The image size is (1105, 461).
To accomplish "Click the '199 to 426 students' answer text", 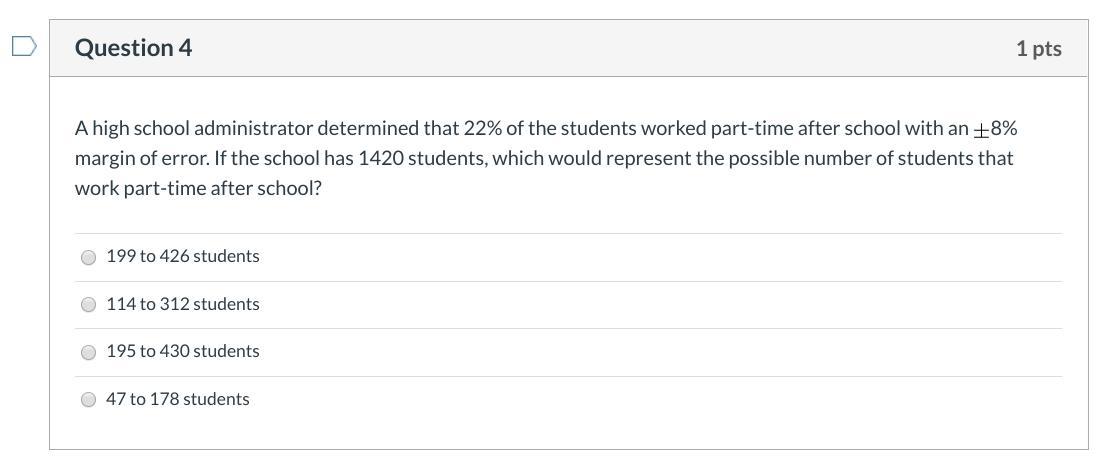I will 183,256.
